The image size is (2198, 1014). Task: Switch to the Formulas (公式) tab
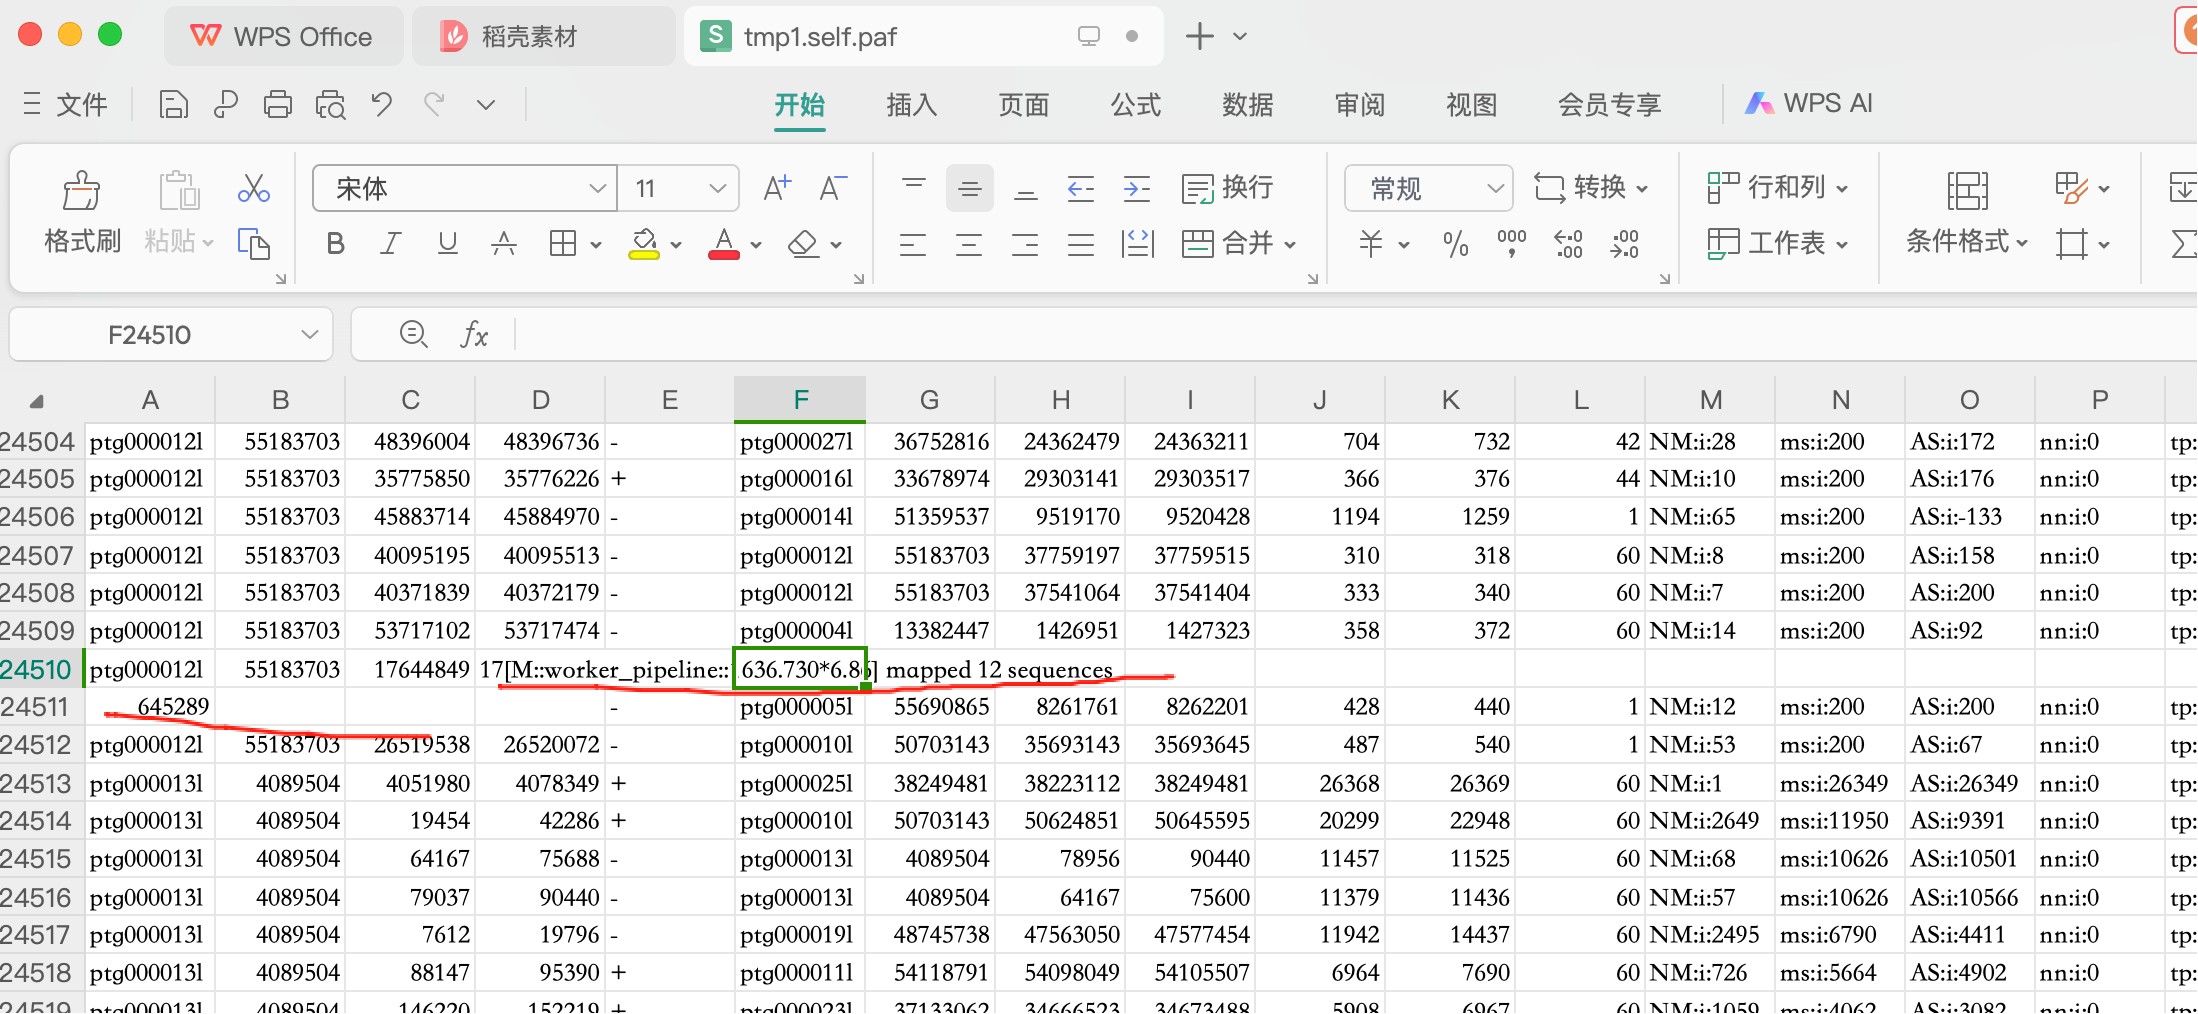coord(1135,104)
